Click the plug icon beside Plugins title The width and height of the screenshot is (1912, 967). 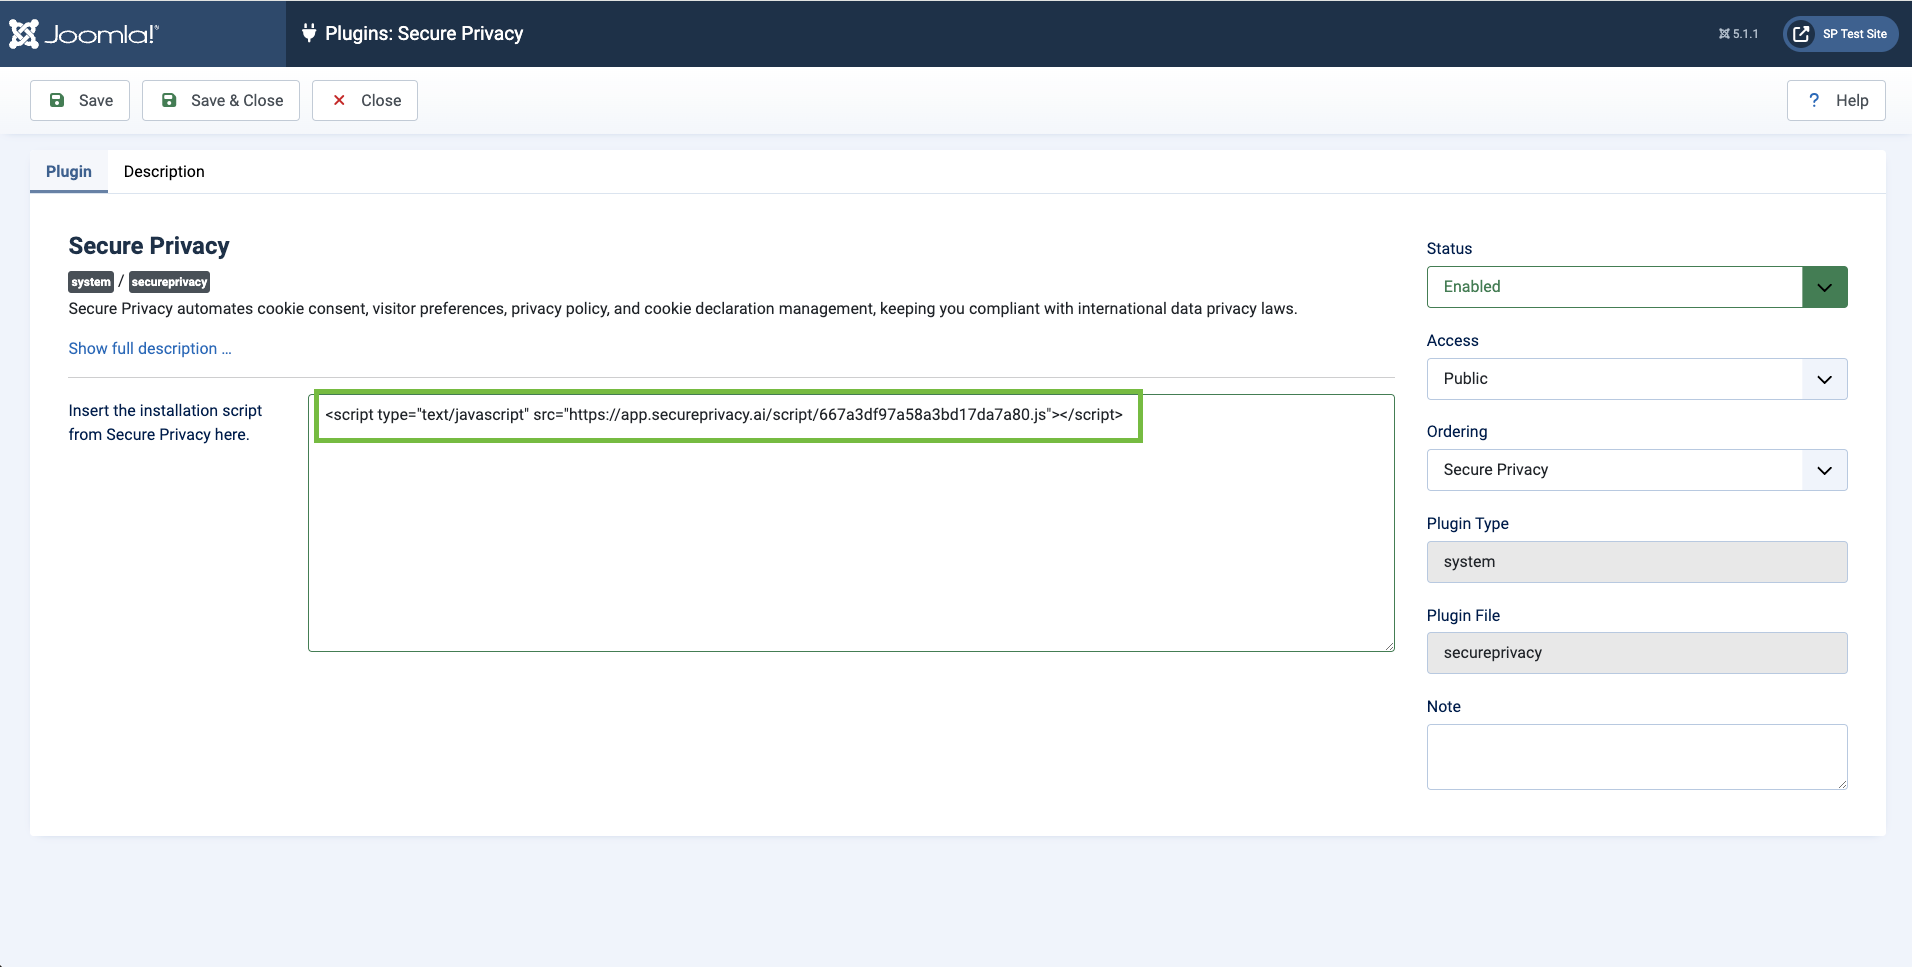[309, 33]
